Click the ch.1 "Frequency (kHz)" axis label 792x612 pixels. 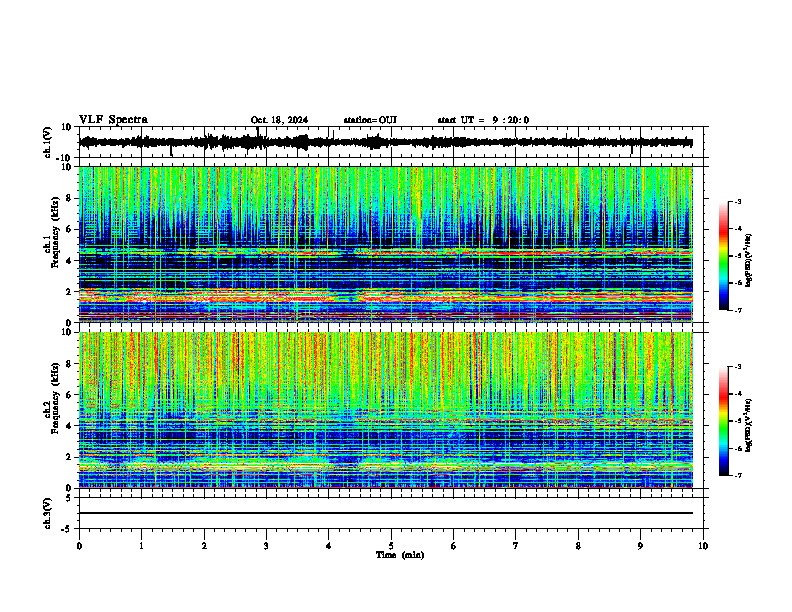click(x=55, y=232)
